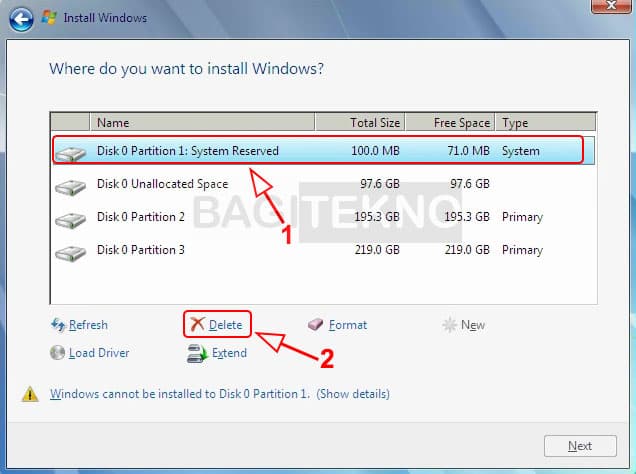Show details of the install warning

(x=353, y=394)
